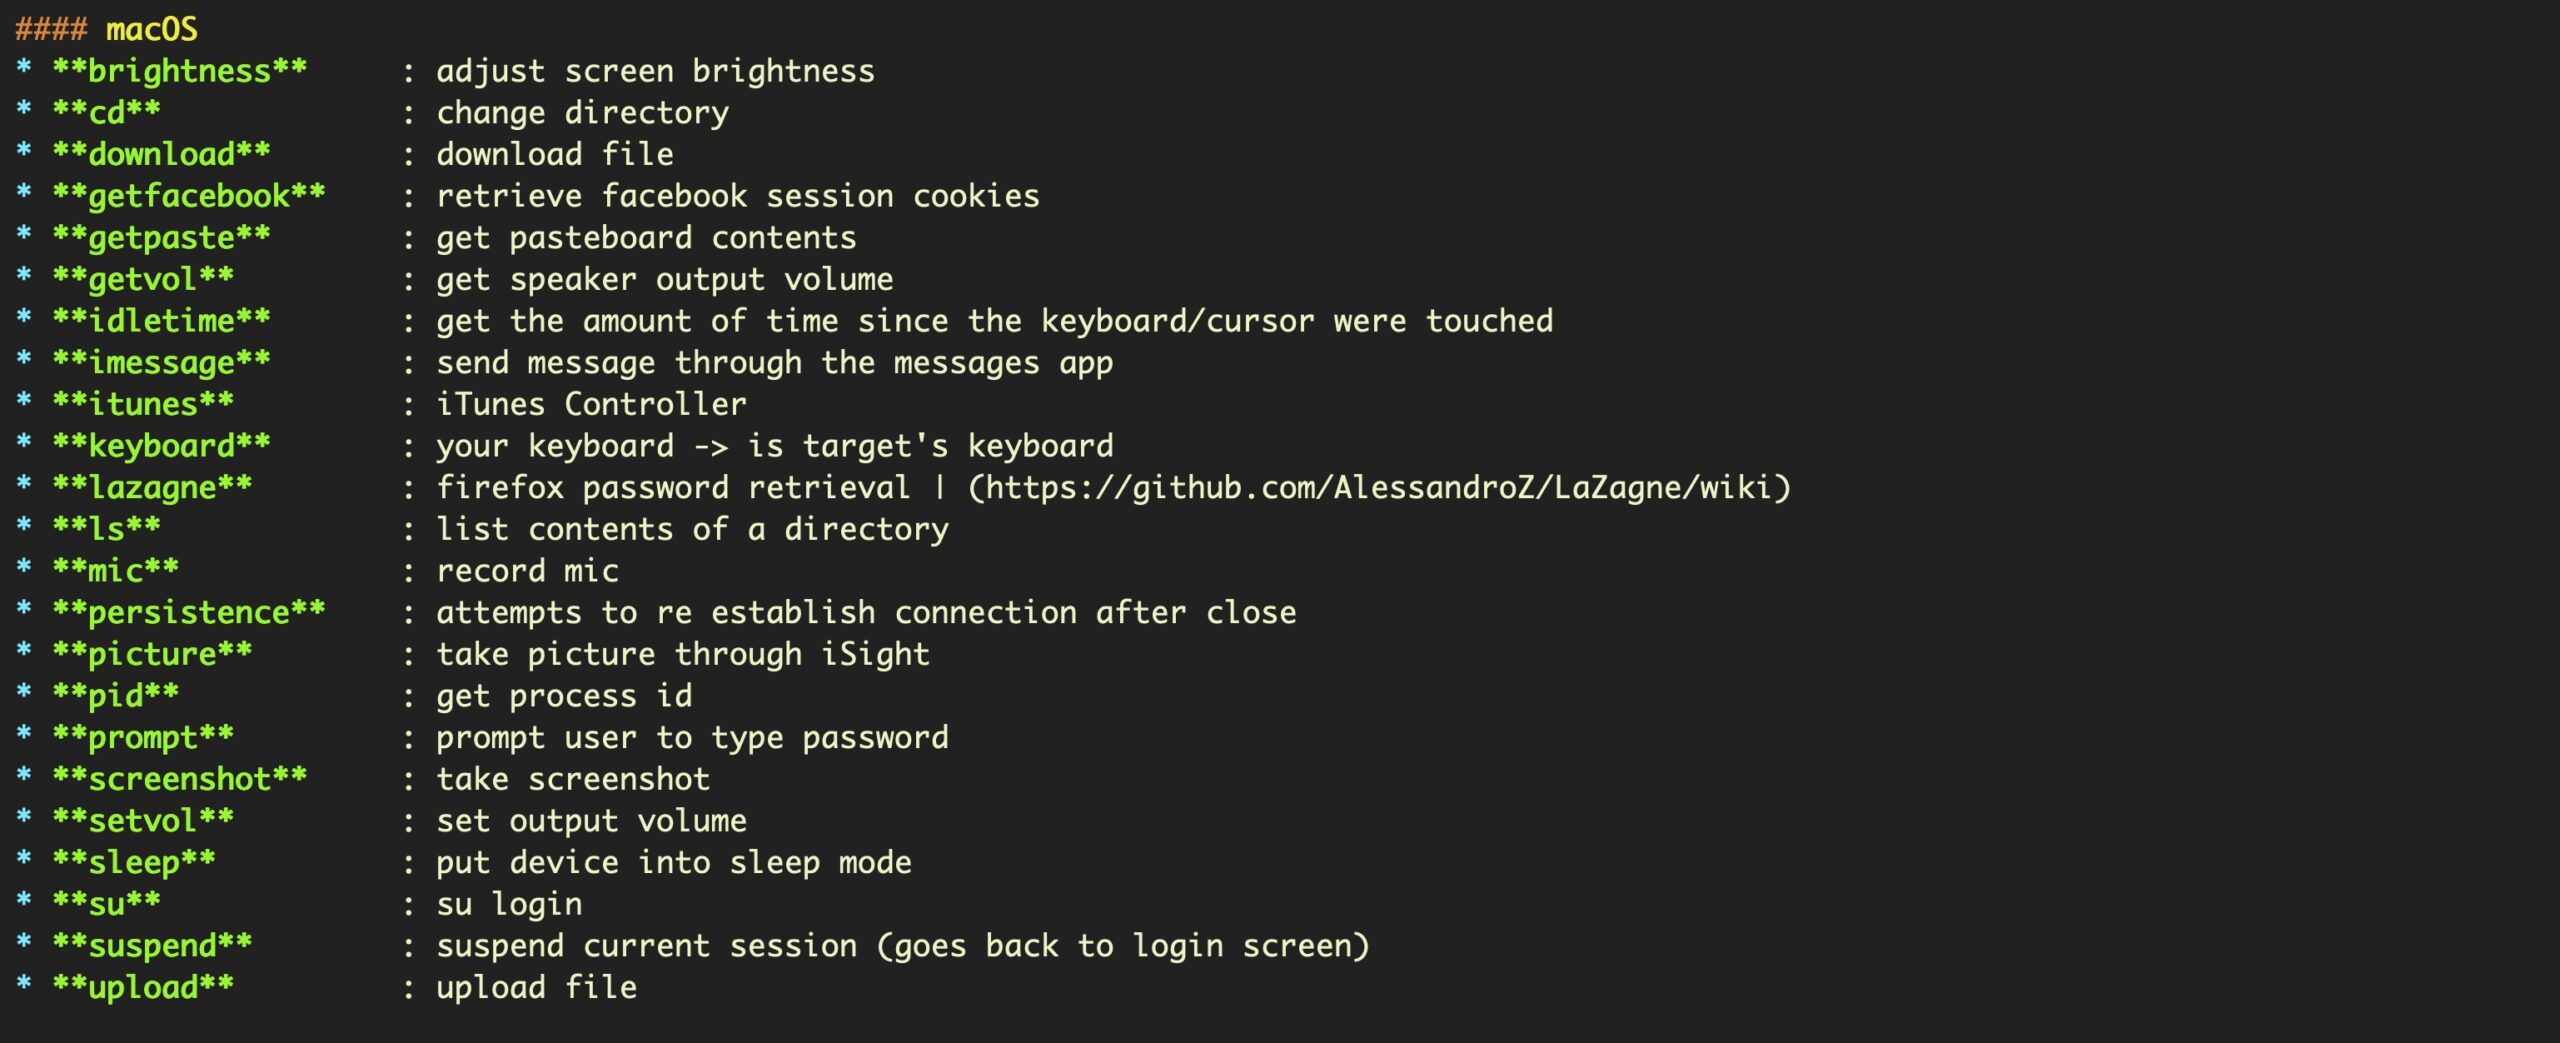
Task: Click the prompt command name
Action: pos(143,738)
